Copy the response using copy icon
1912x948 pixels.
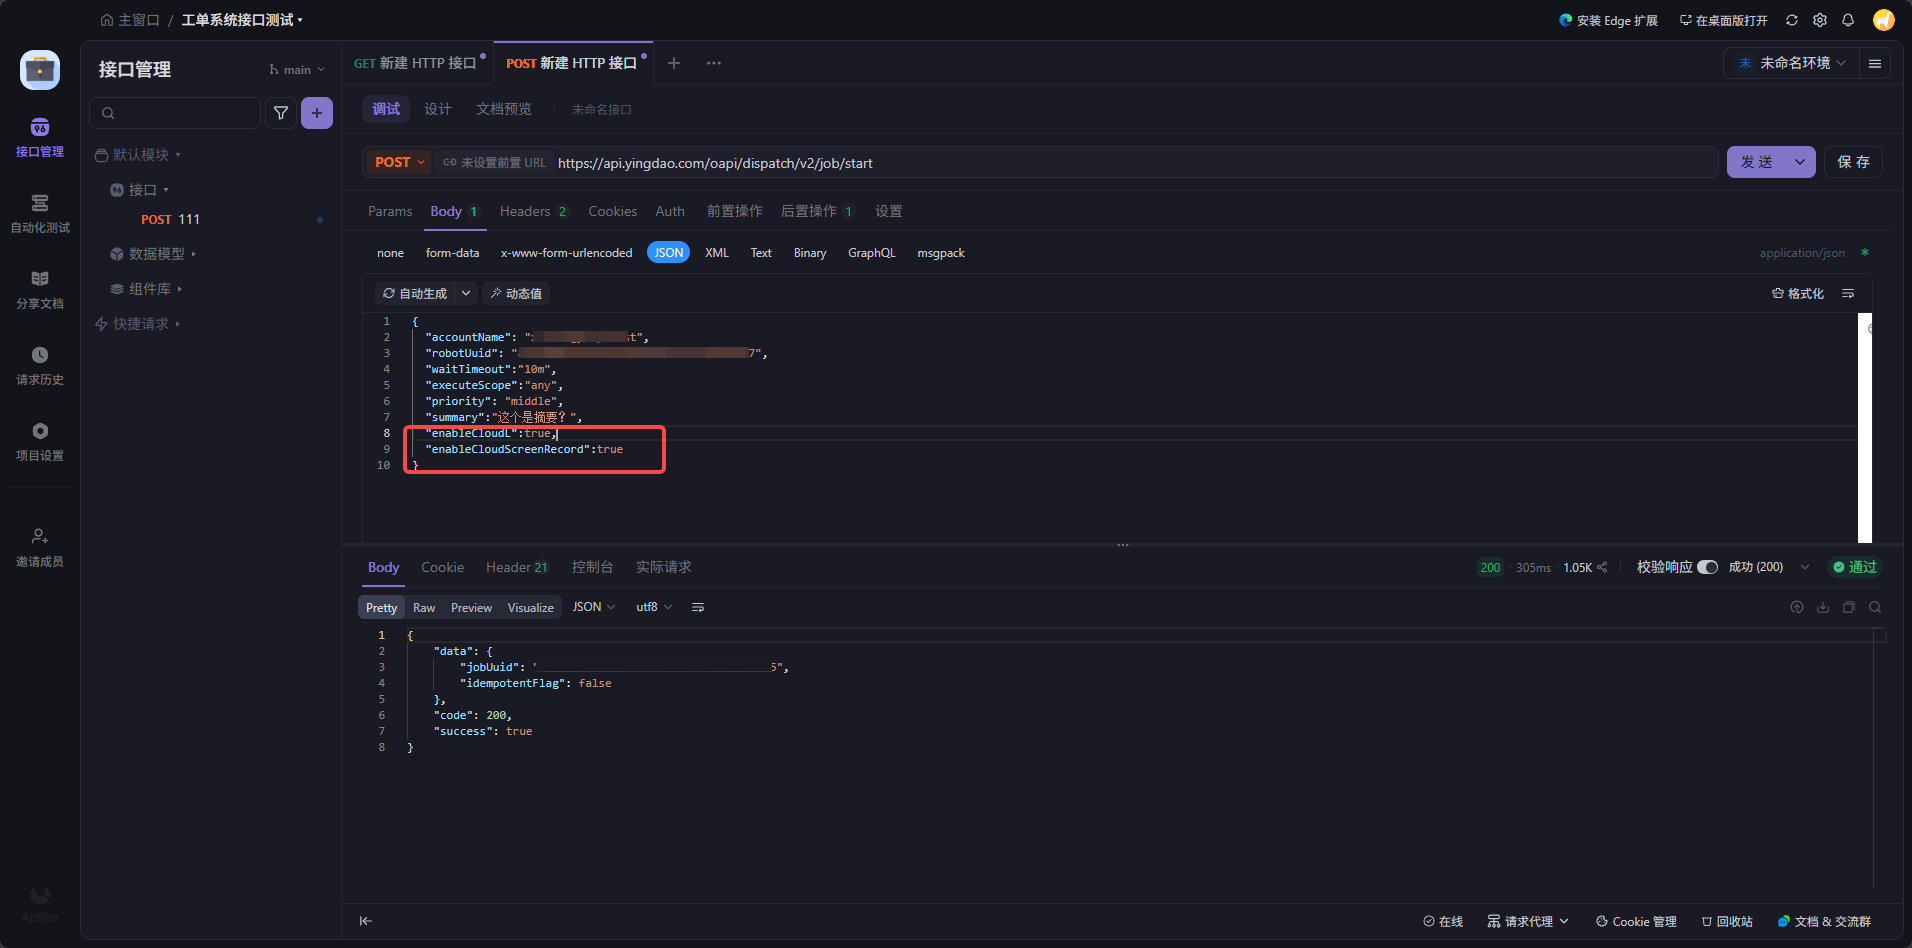tap(1849, 607)
